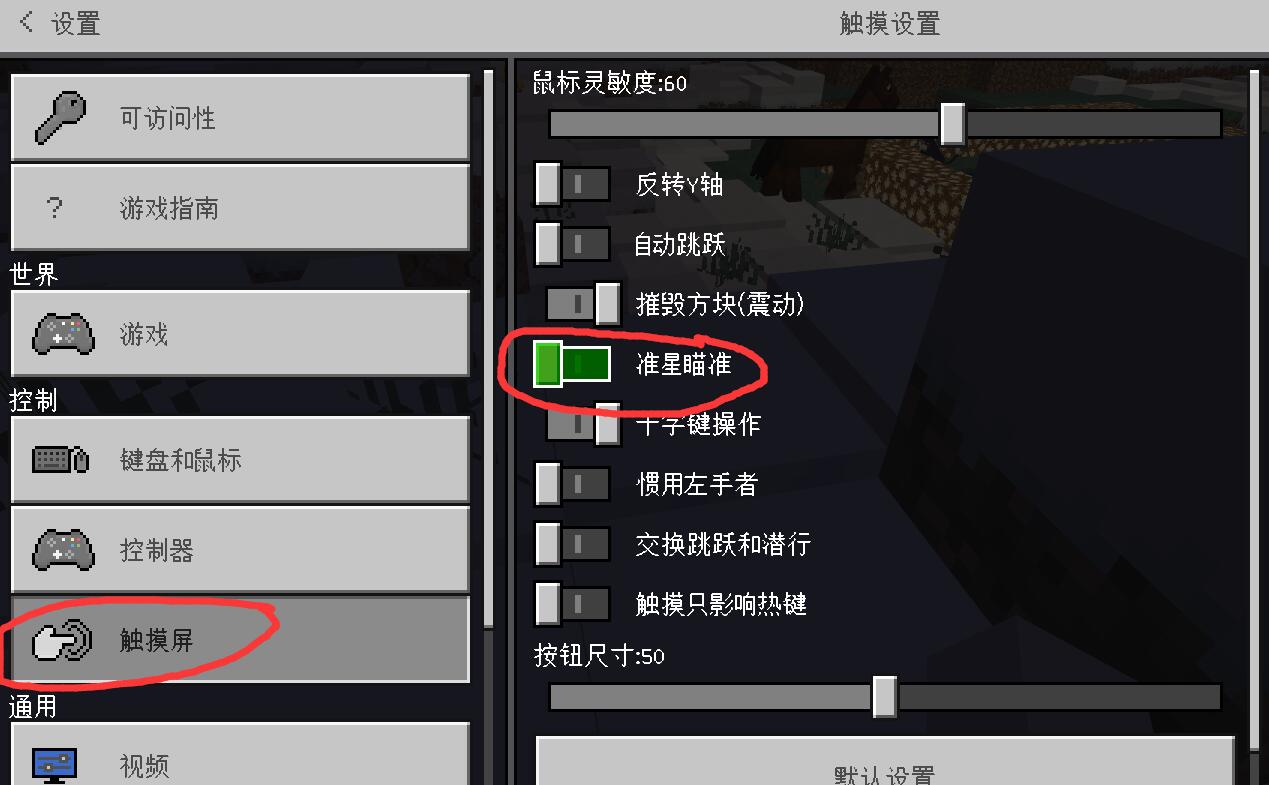Click the question mark icon for 游戏指南

click(55, 208)
